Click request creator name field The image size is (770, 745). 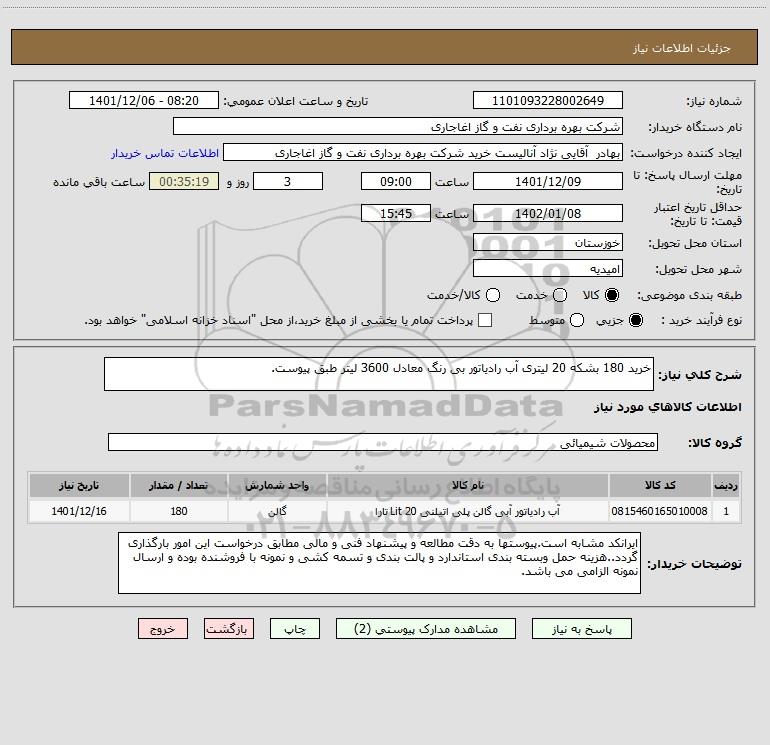click(x=423, y=153)
